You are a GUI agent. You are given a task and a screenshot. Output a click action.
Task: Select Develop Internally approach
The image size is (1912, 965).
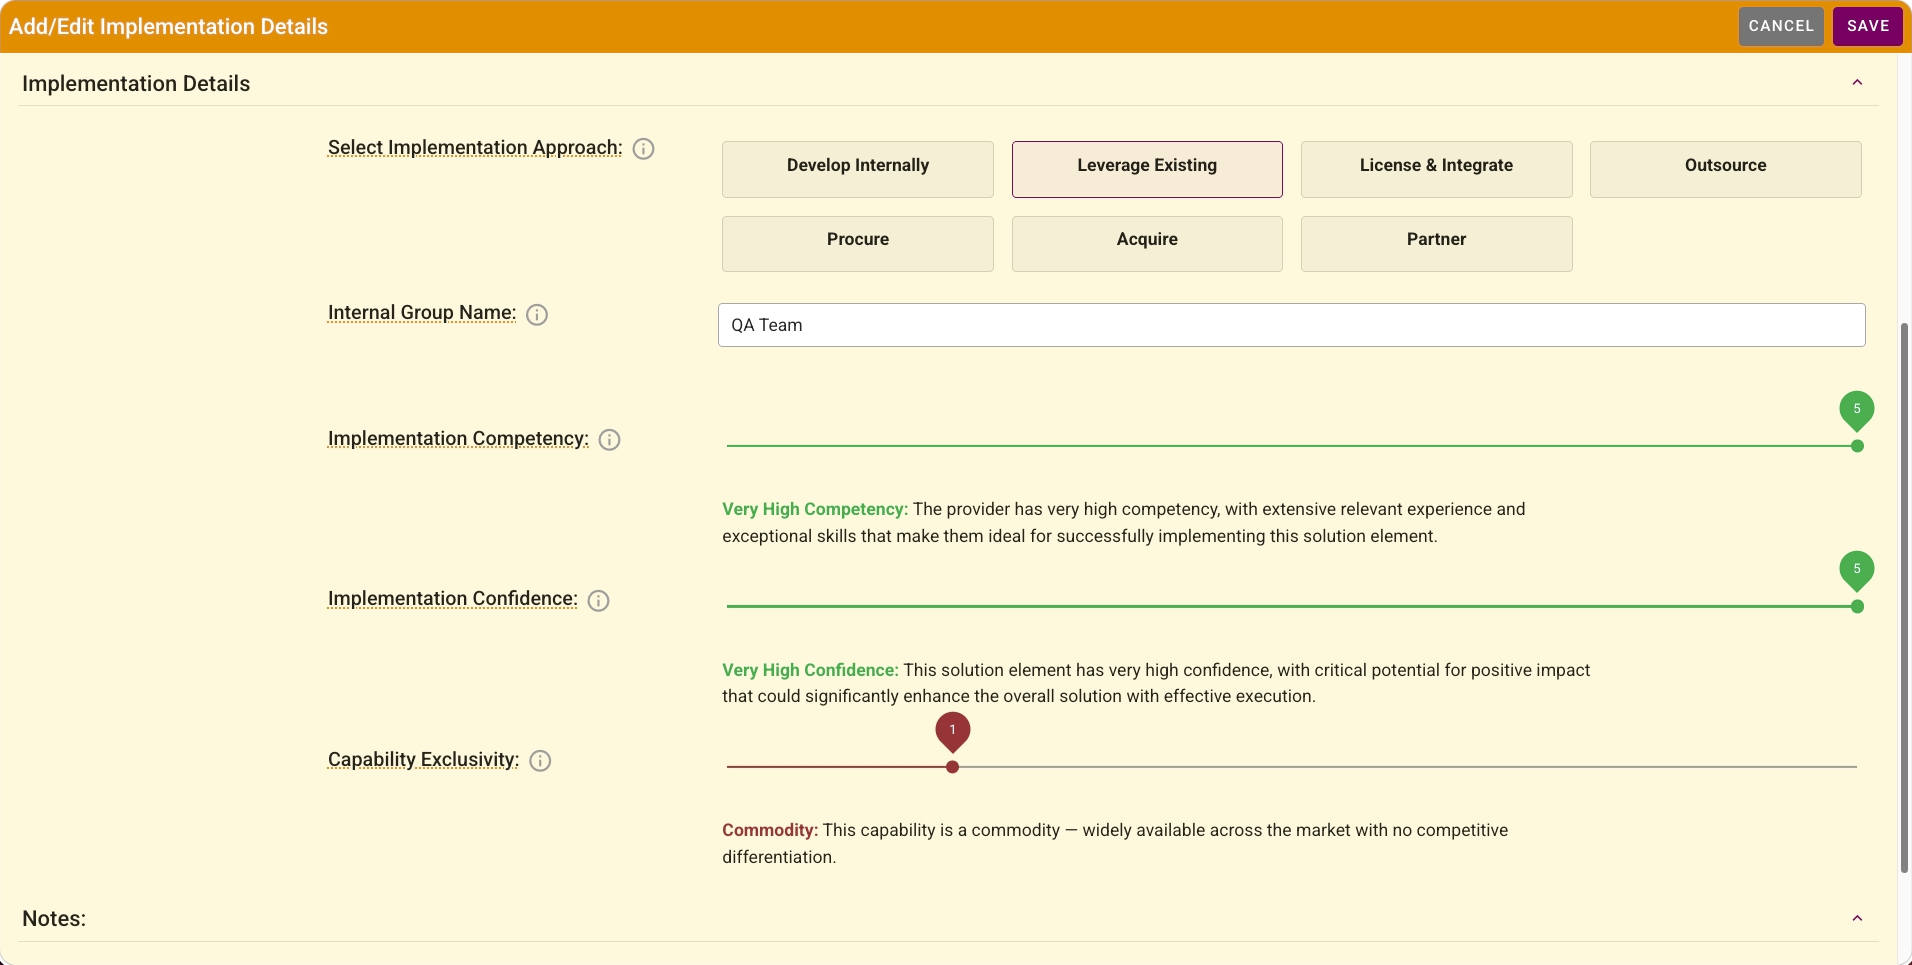pyautogui.click(x=858, y=169)
